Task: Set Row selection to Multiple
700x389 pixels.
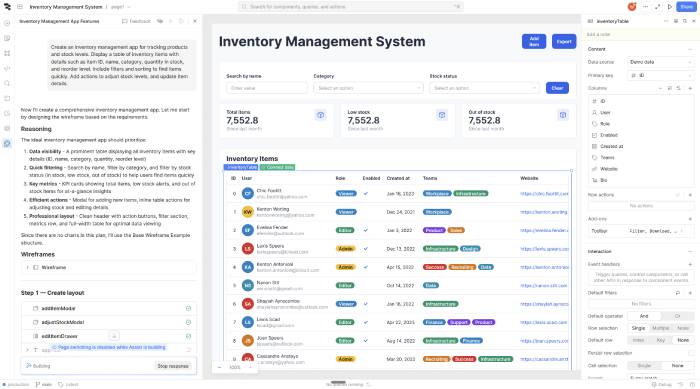Action: pyautogui.click(x=661, y=328)
